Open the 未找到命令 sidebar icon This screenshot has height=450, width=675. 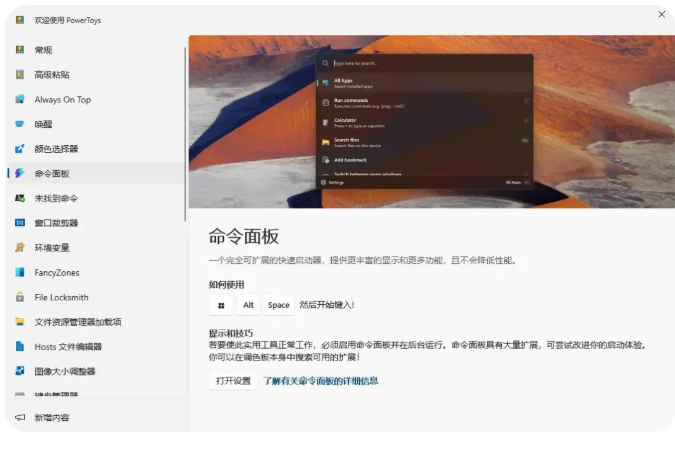(20, 198)
